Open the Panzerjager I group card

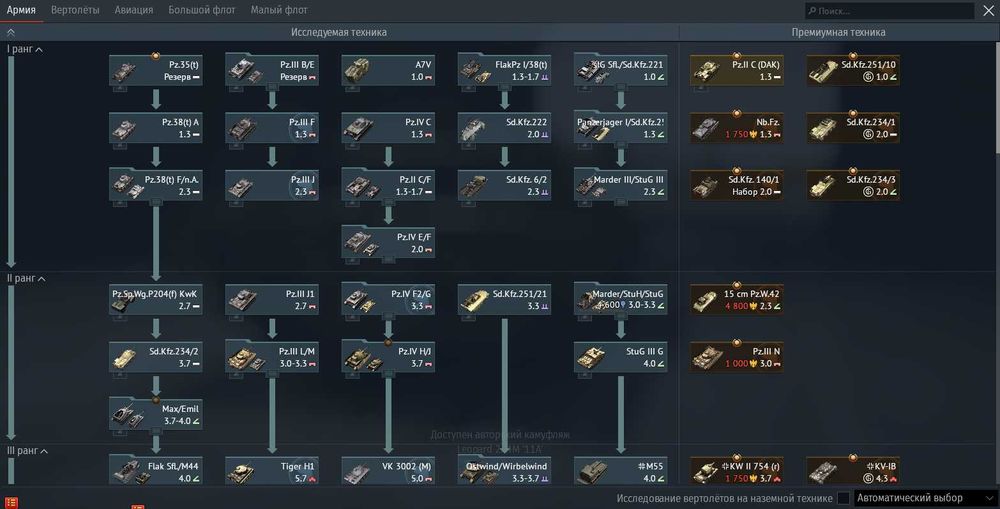point(621,128)
